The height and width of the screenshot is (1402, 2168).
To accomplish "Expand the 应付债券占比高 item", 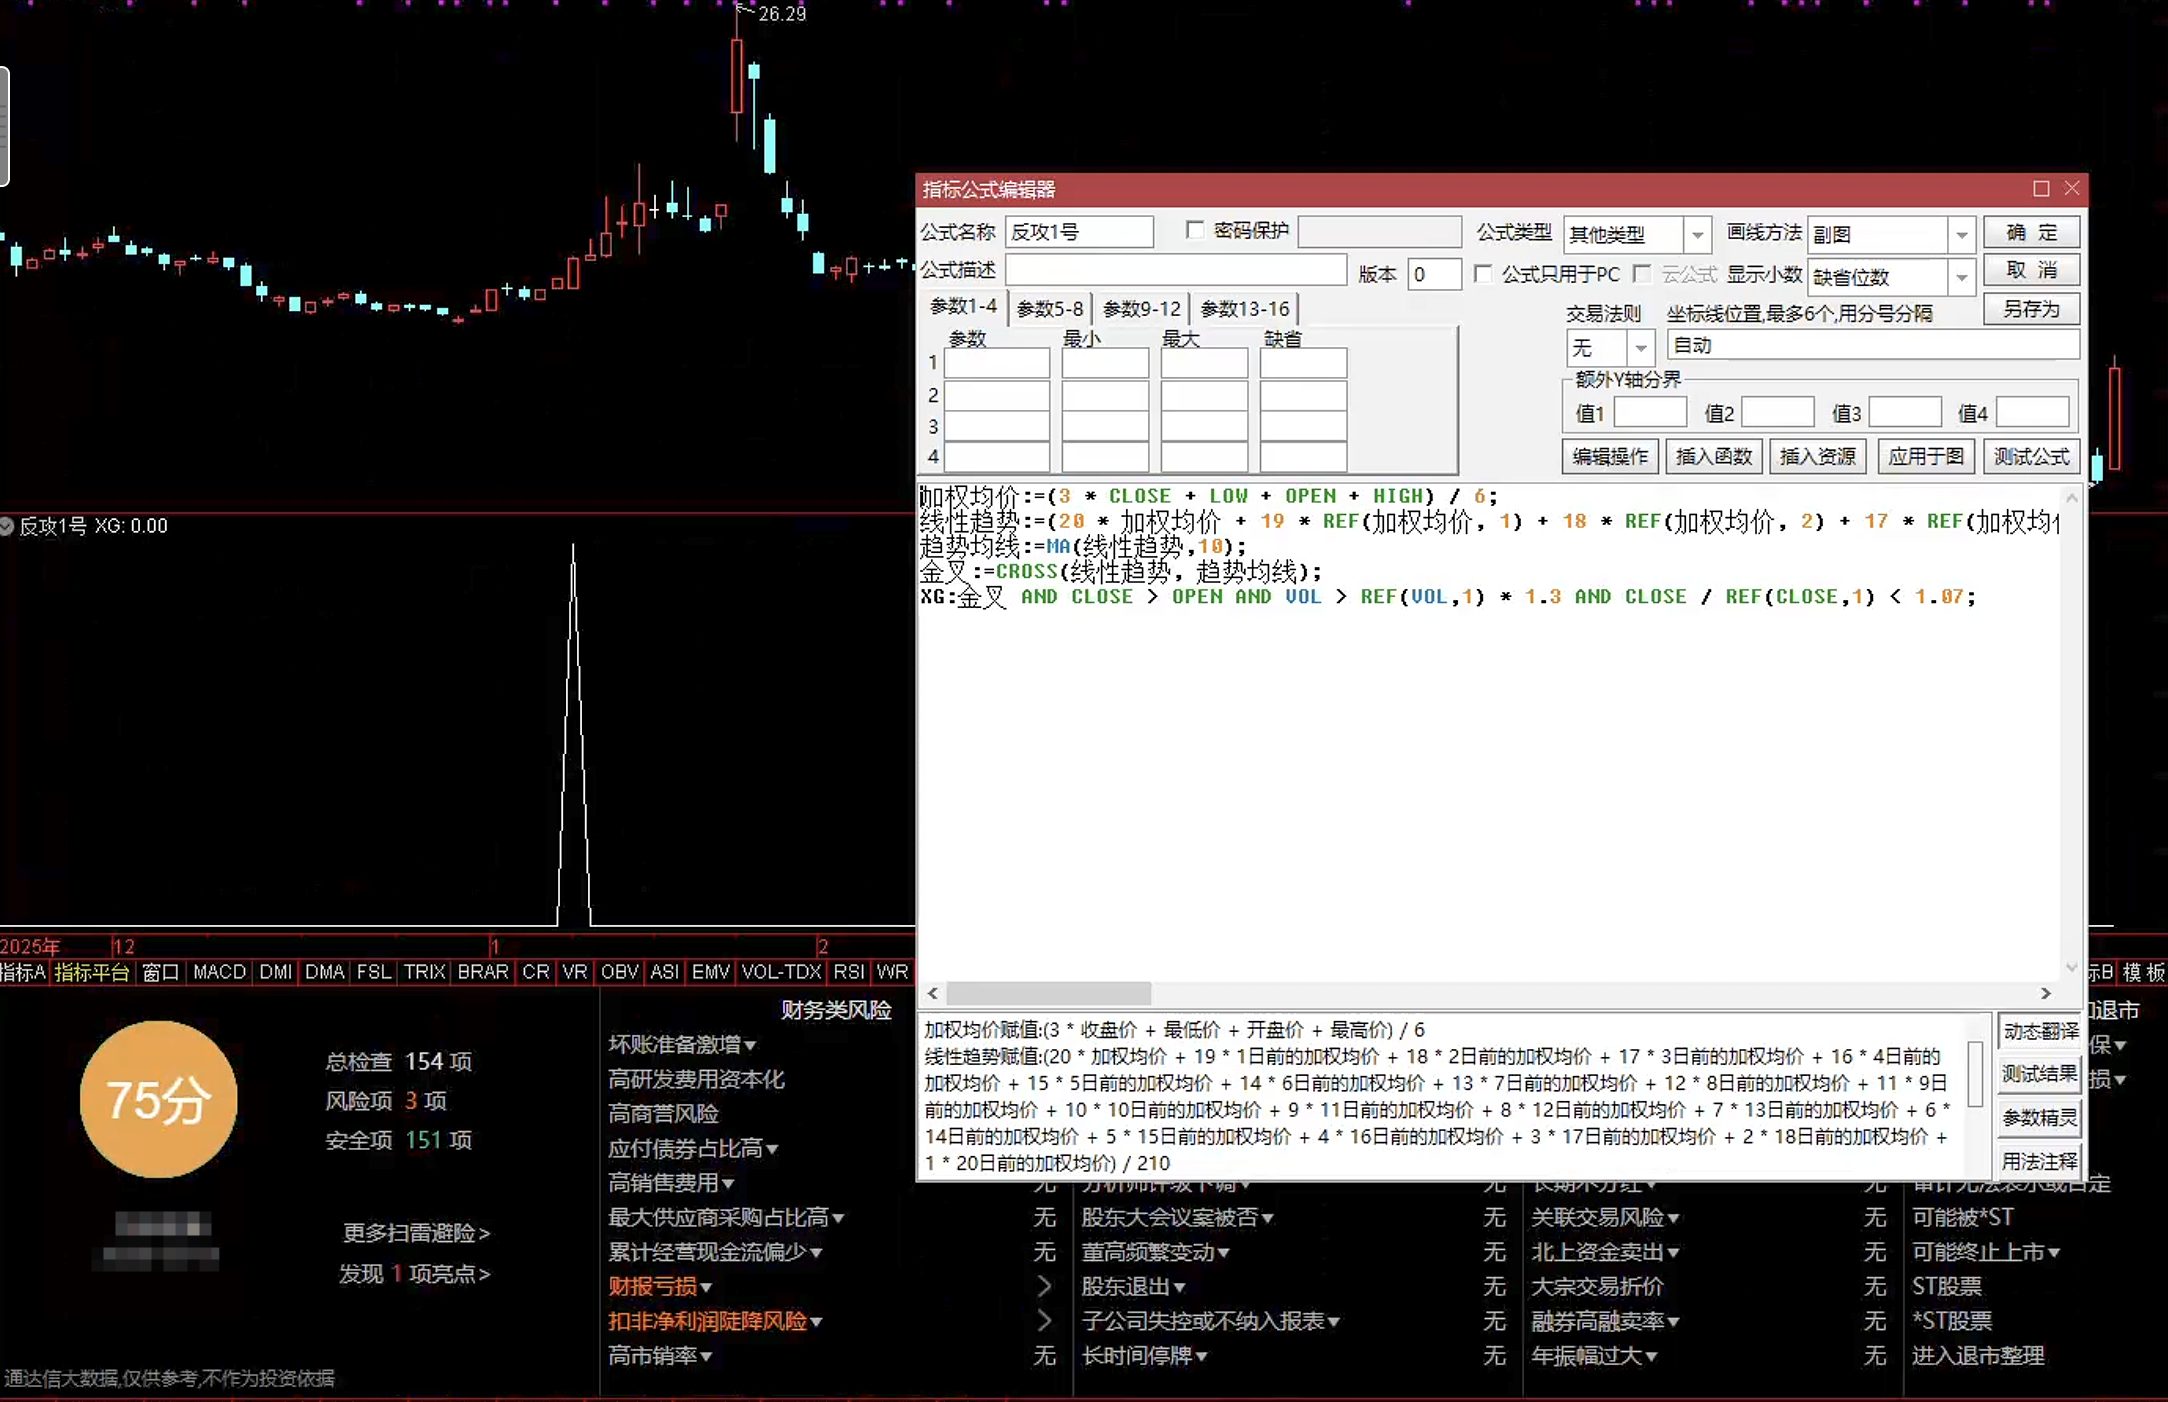I will click(x=693, y=1149).
